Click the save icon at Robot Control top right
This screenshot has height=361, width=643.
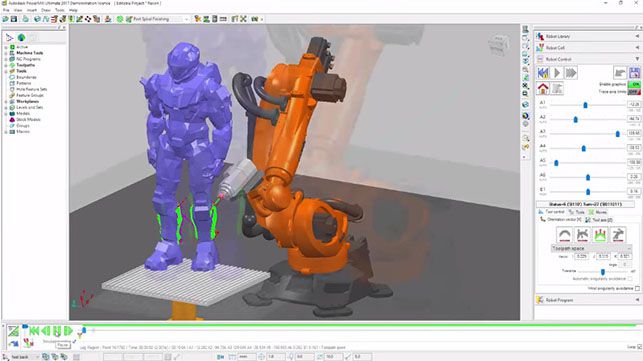coord(634,73)
